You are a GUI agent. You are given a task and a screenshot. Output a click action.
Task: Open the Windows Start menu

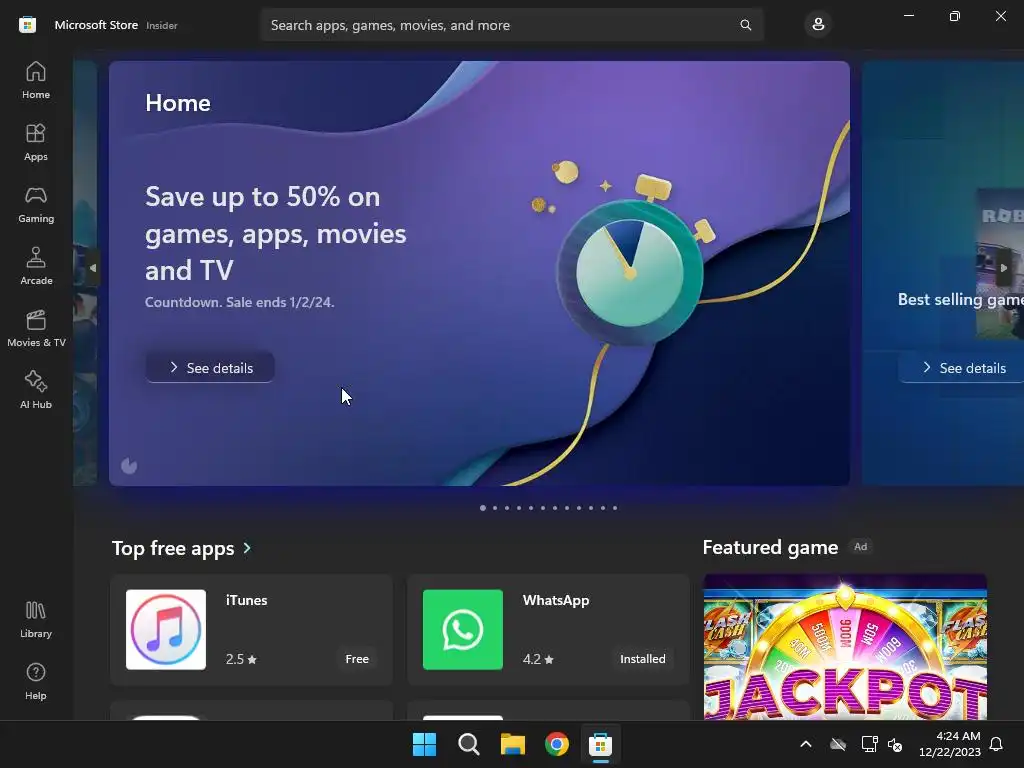(x=424, y=744)
